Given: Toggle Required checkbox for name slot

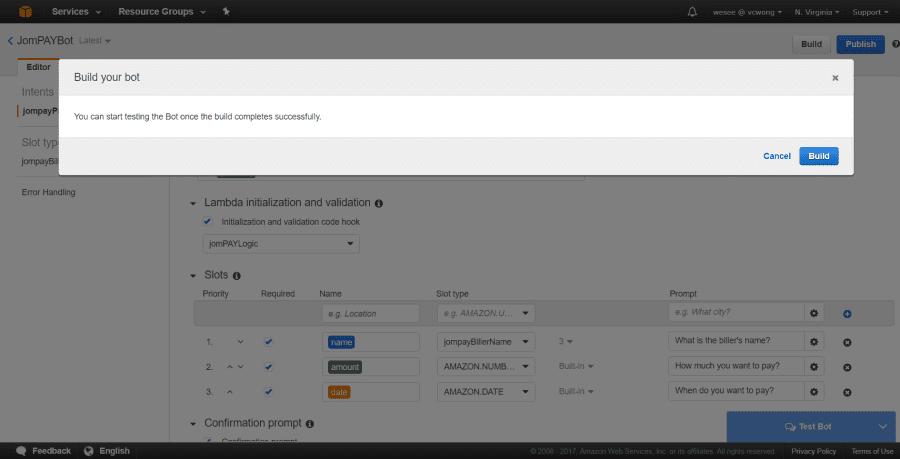Looking at the screenshot, I should point(269,342).
